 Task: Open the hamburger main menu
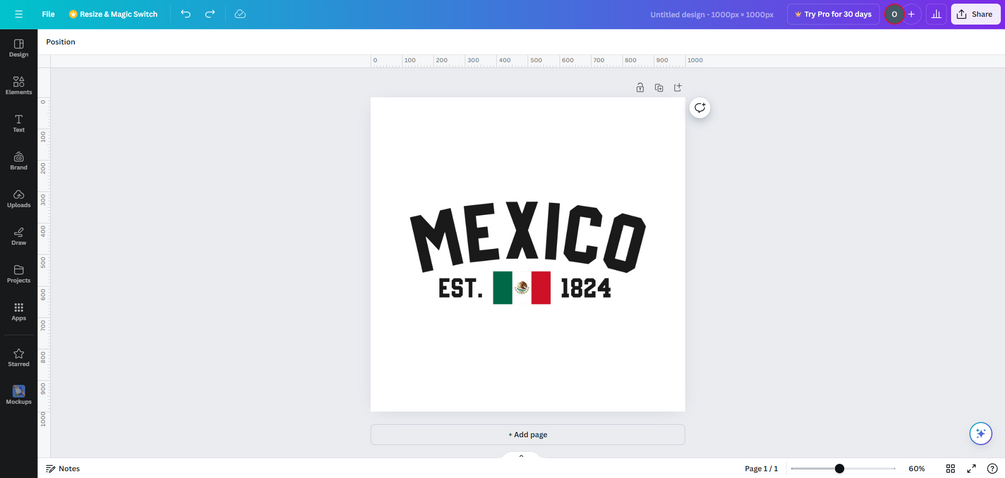19,14
